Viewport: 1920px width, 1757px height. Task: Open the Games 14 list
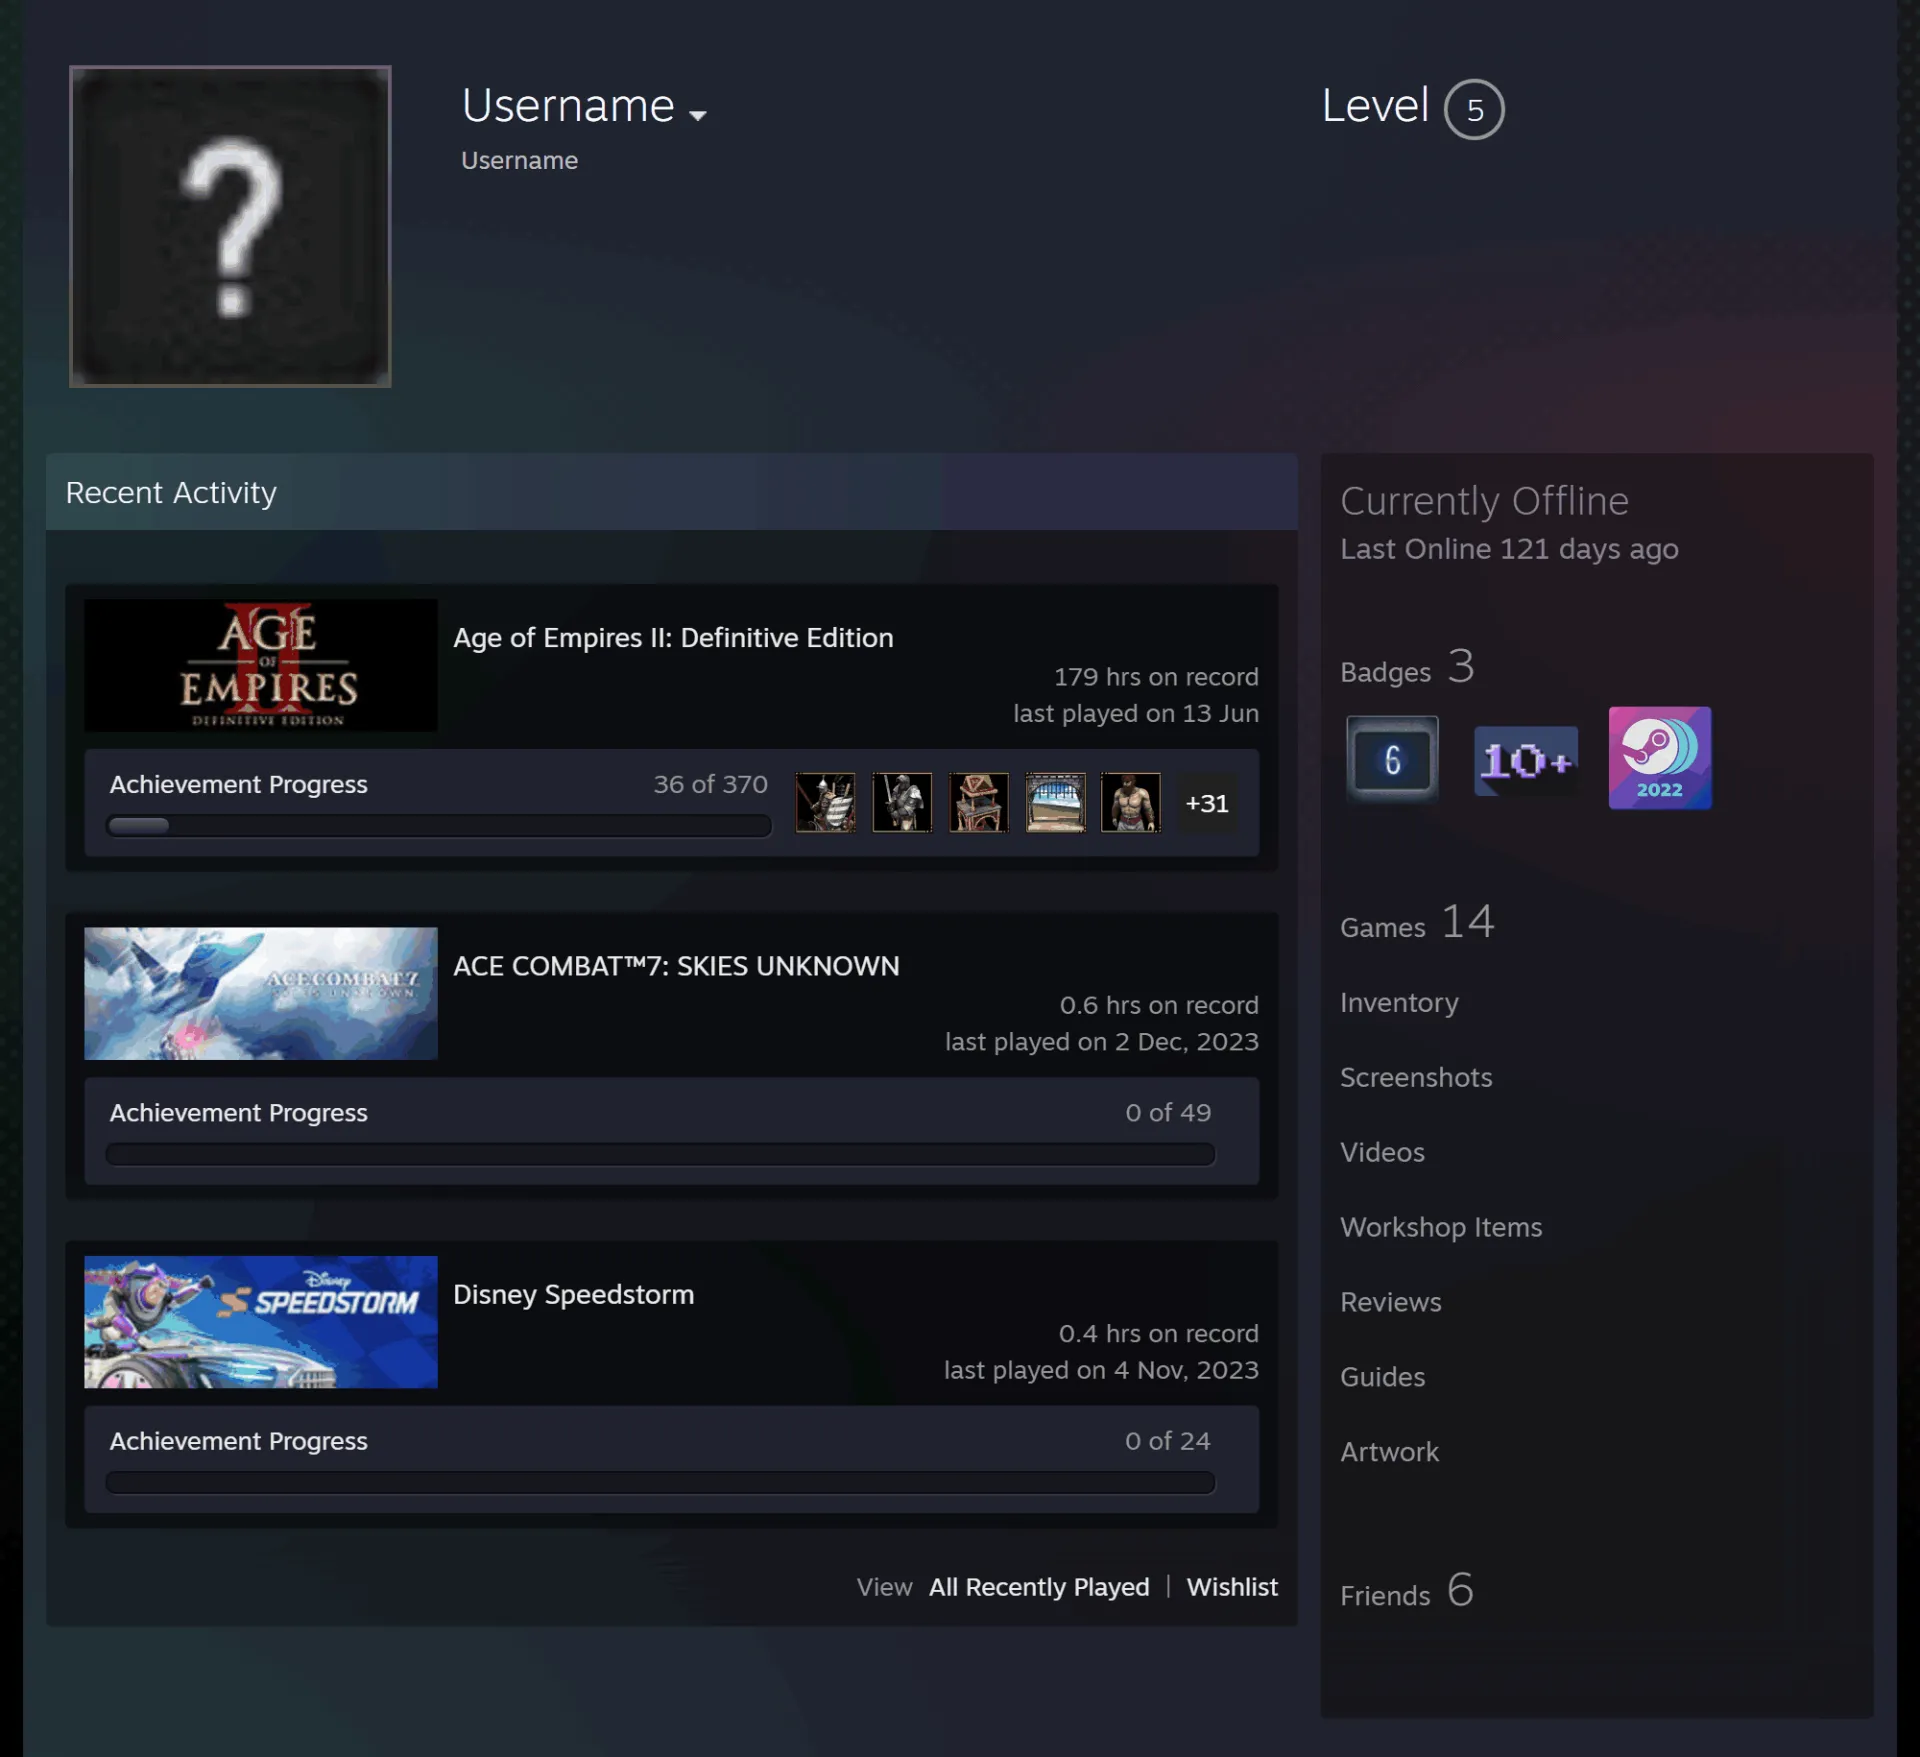(1417, 922)
